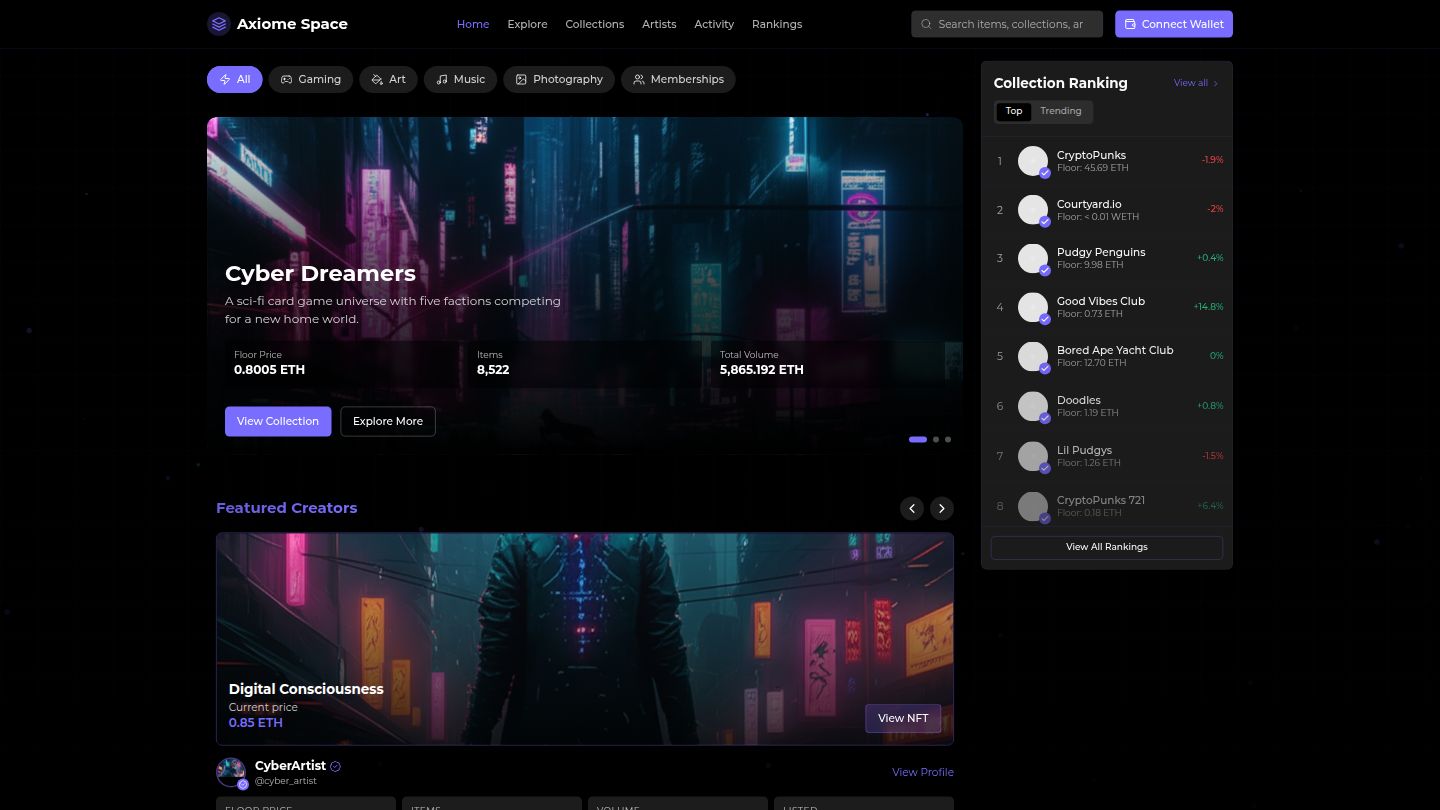The image size is (1440, 810).
Task: Click the Art palette filter icon
Action: [x=377, y=79]
